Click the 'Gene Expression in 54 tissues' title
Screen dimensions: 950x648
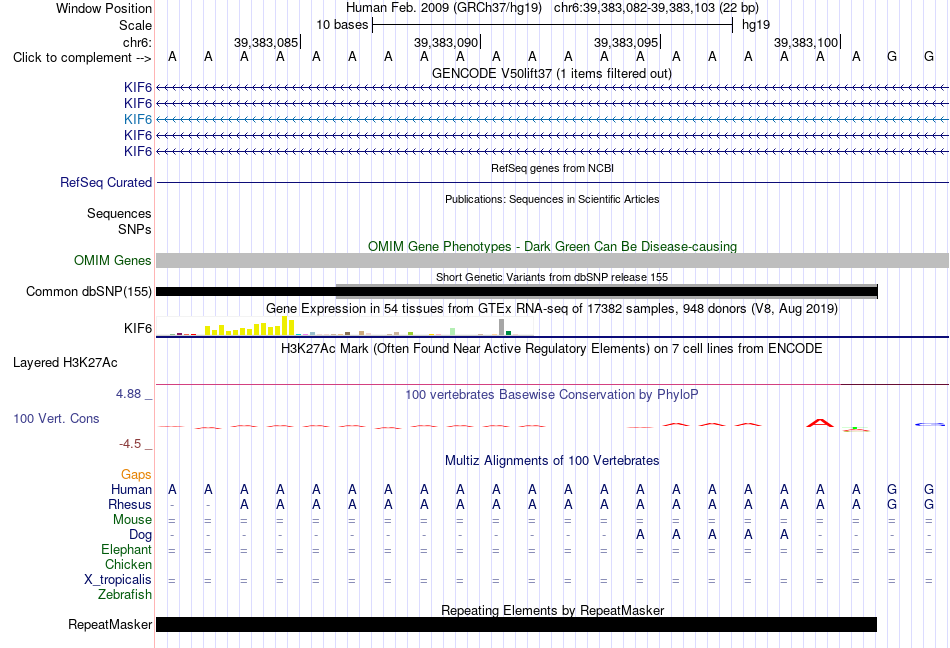tap(552, 309)
